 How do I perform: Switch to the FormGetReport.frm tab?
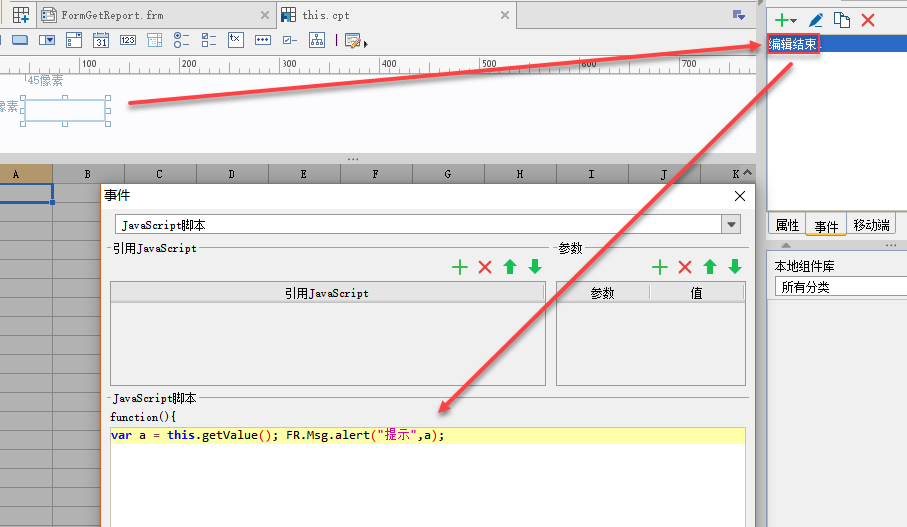tap(113, 16)
